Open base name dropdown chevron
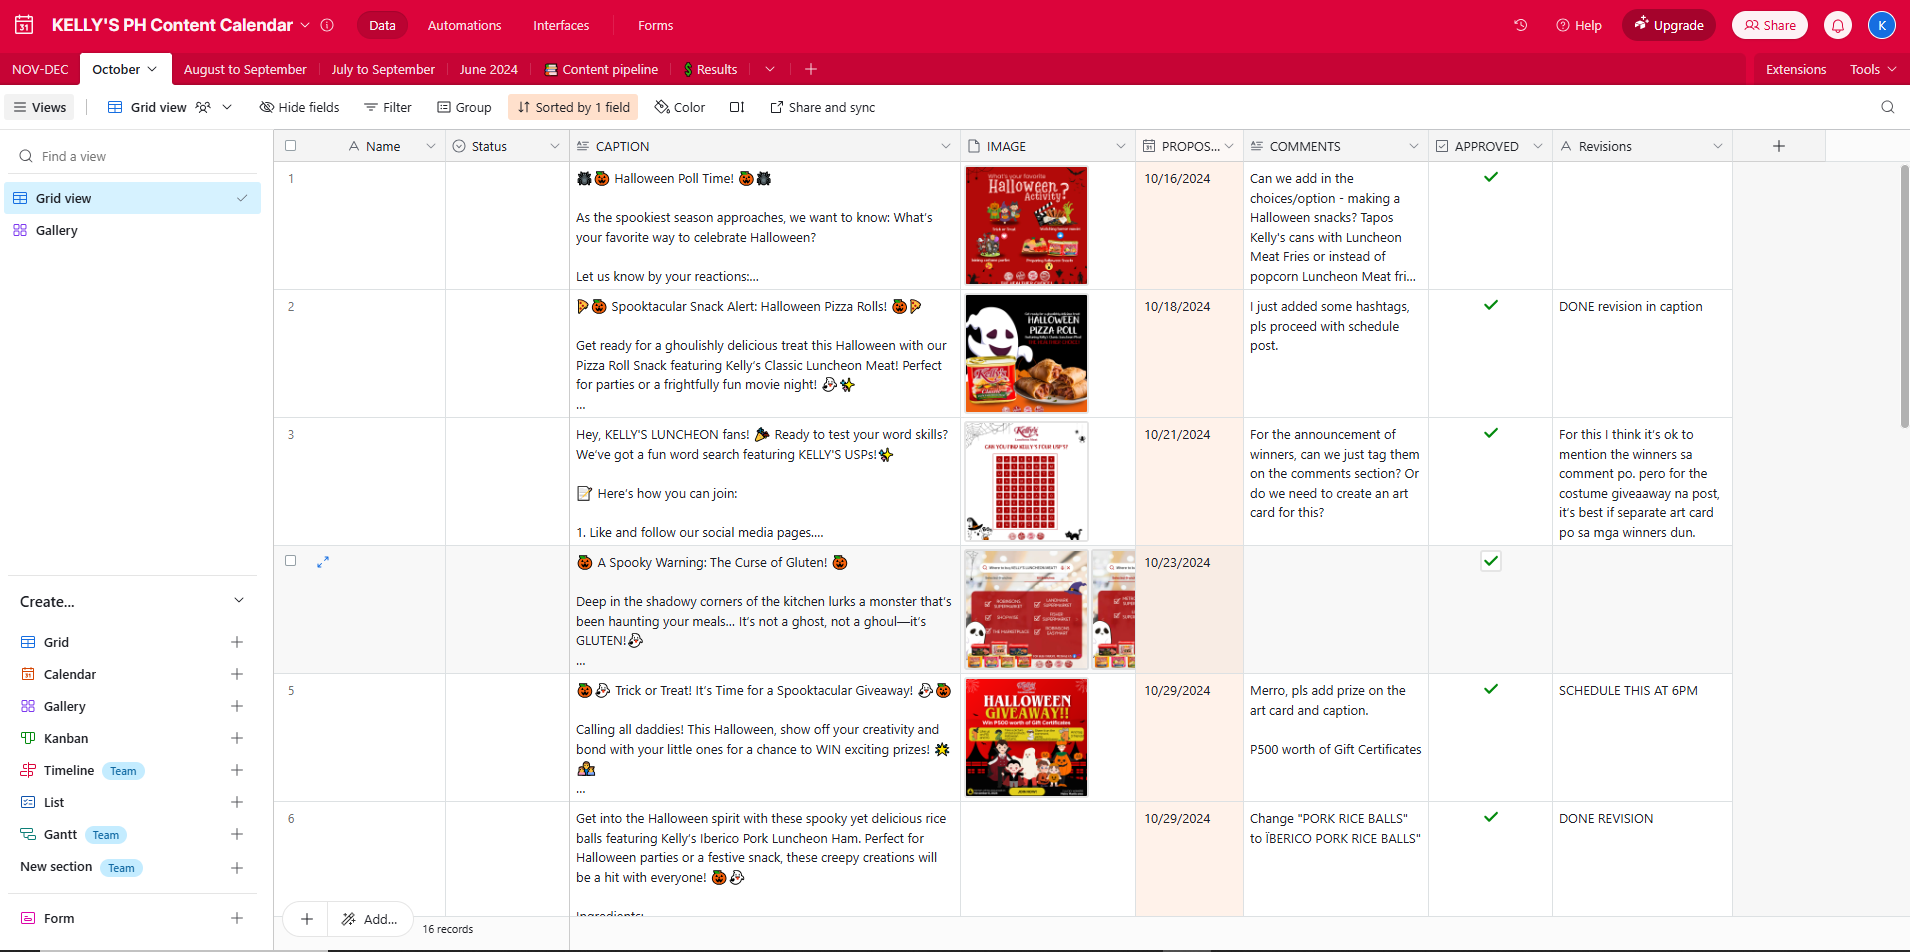The height and width of the screenshot is (952, 1910). (305, 25)
